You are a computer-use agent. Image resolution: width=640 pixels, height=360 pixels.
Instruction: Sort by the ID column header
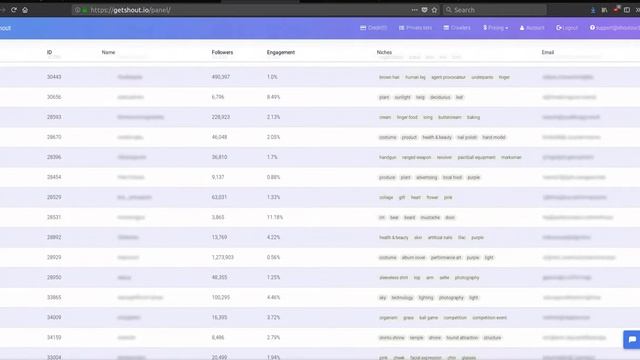(49, 52)
